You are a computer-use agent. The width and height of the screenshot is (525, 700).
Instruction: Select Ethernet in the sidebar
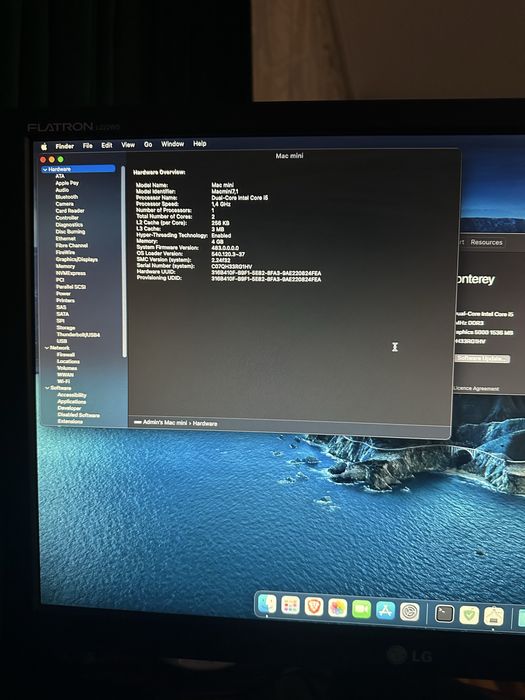[66, 238]
